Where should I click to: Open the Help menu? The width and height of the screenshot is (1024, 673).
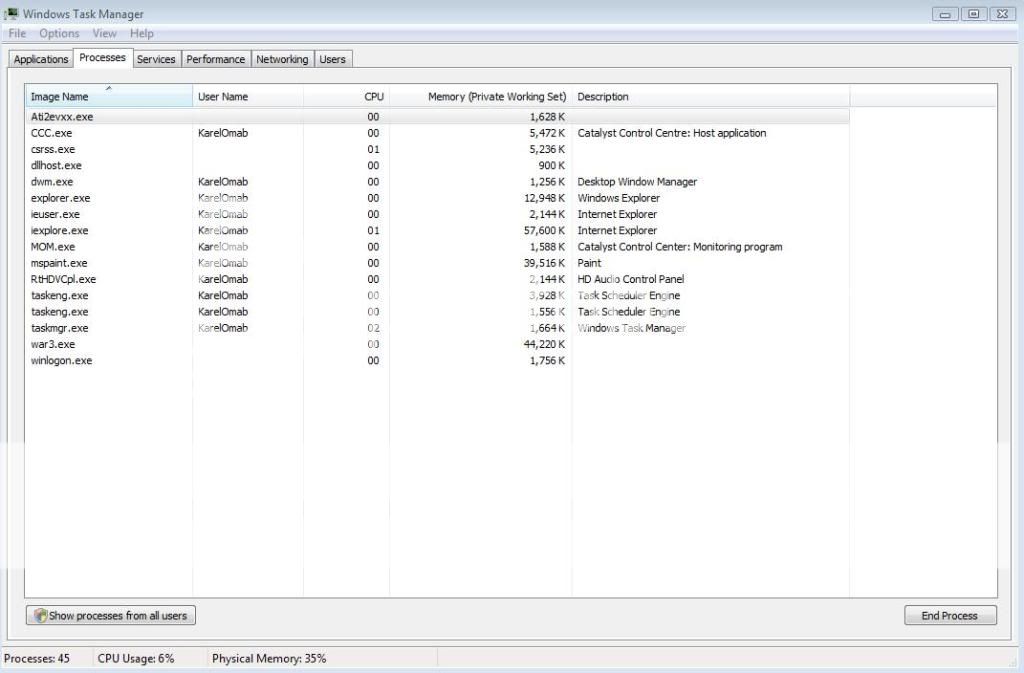pyautogui.click(x=142, y=33)
